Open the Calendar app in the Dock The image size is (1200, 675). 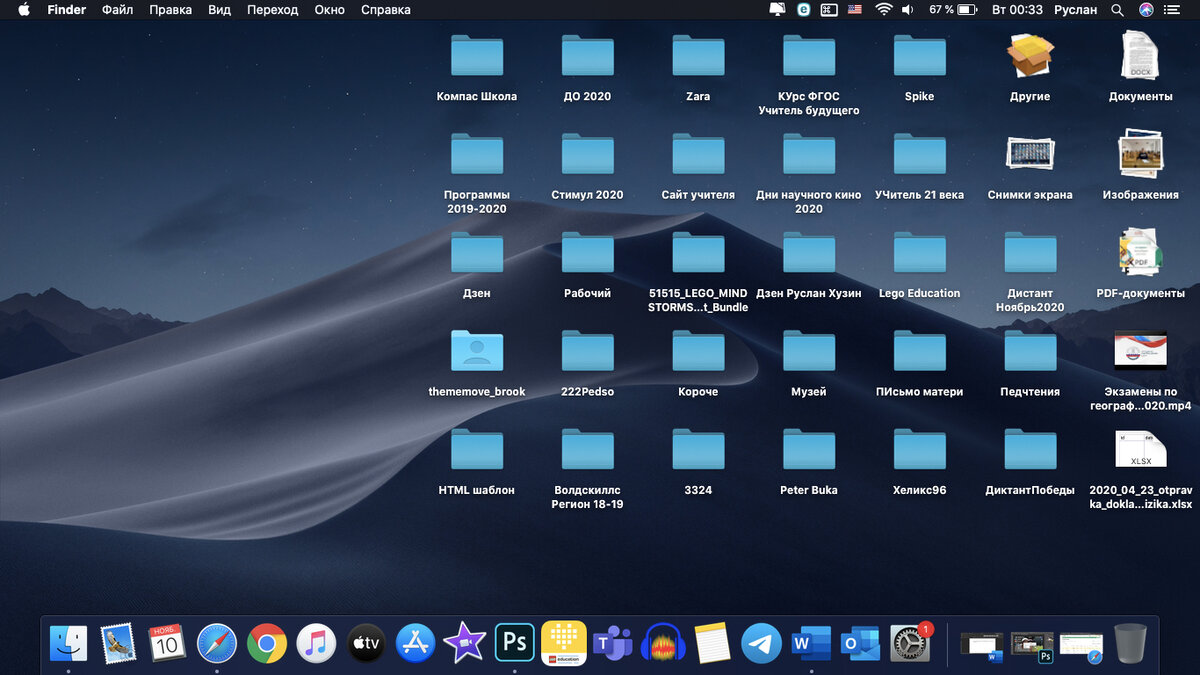coord(167,643)
